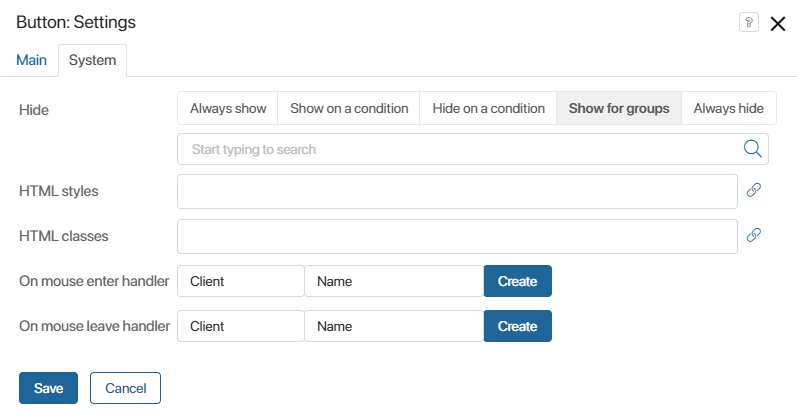
Task: Save the button settings
Action: tap(48, 388)
